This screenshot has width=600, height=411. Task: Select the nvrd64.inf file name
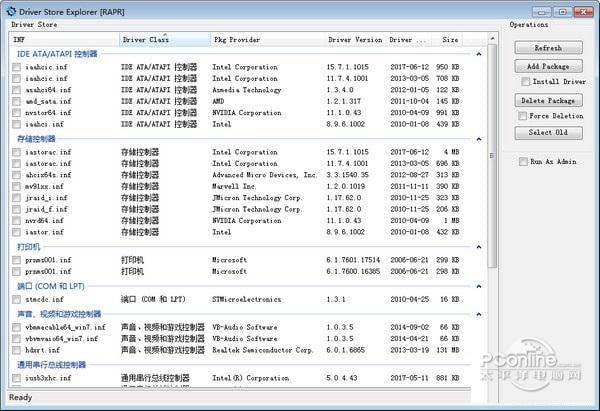click(x=44, y=221)
